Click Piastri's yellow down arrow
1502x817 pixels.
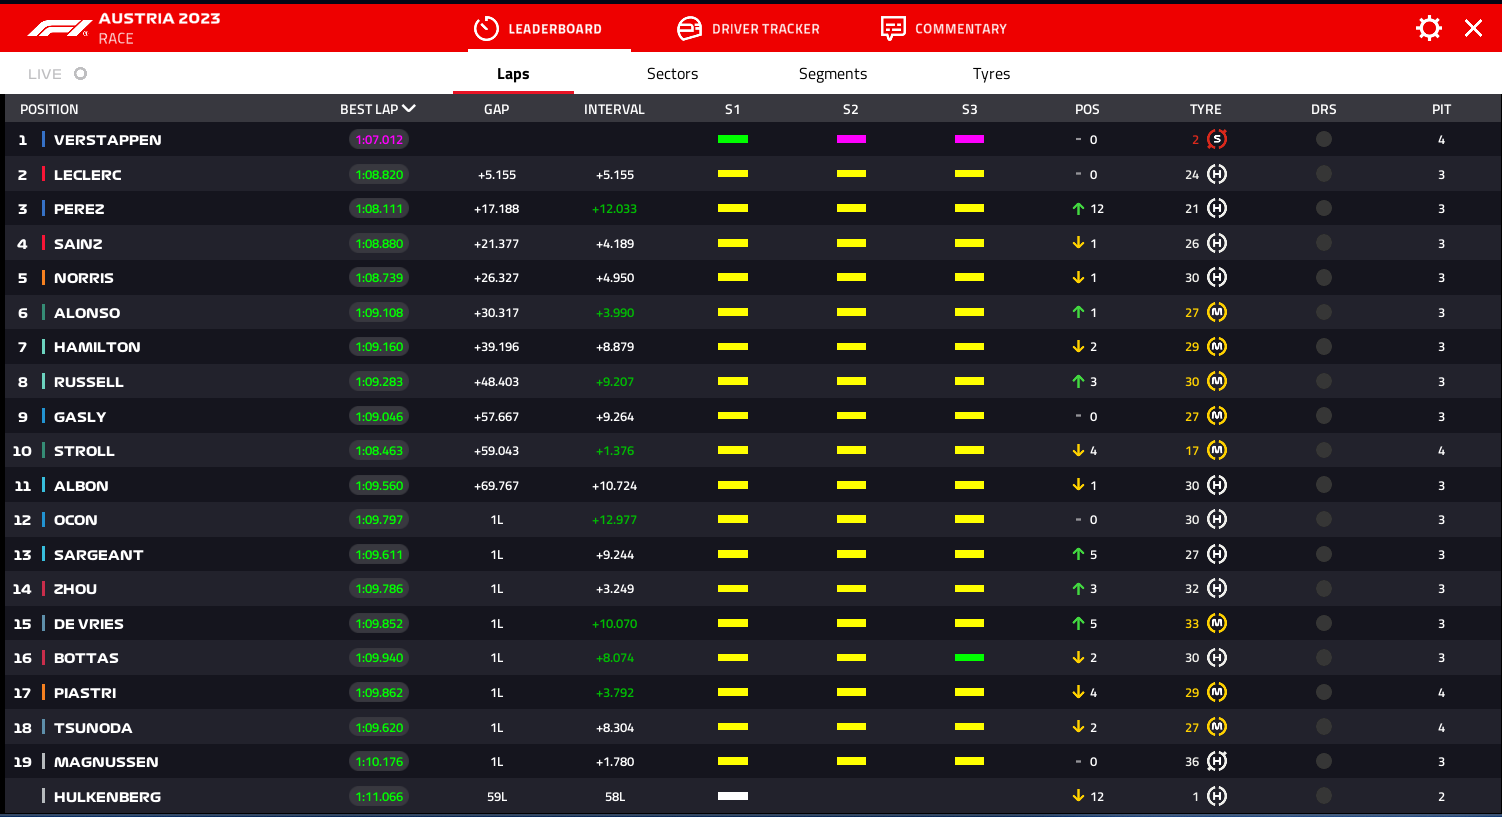[x=1078, y=692]
